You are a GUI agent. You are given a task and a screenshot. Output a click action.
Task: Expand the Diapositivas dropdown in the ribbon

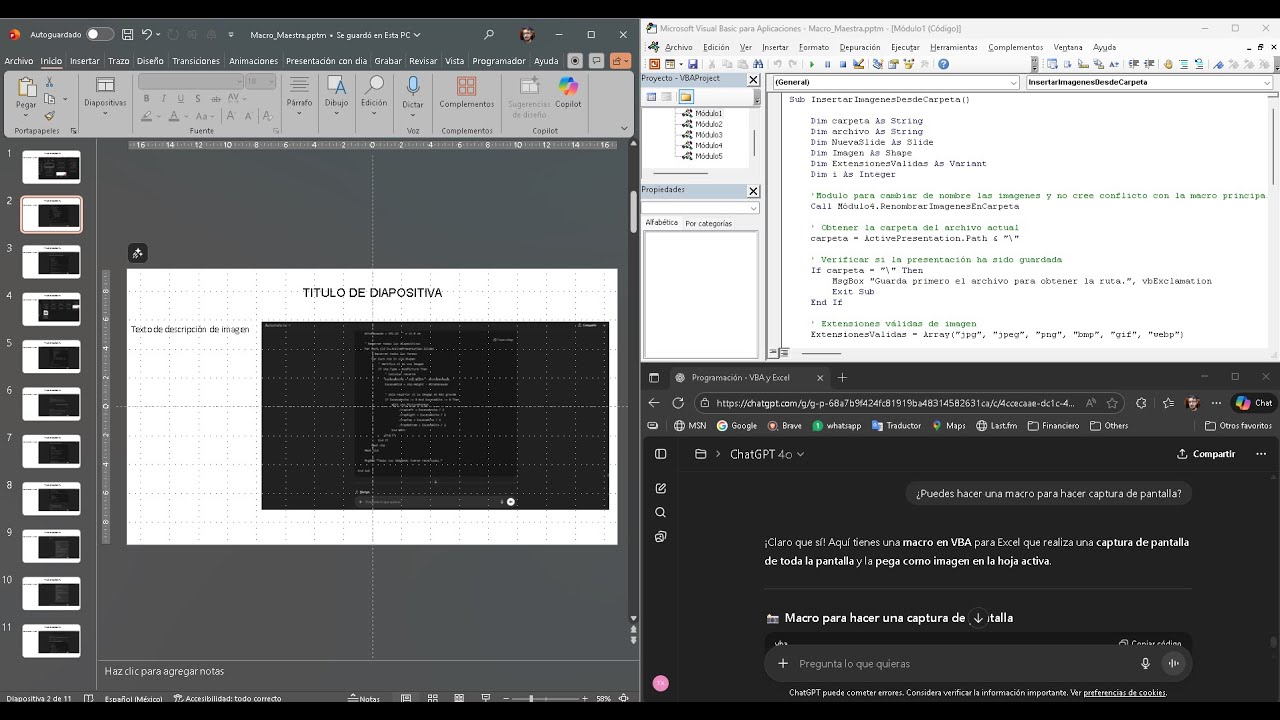tap(105, 114)
